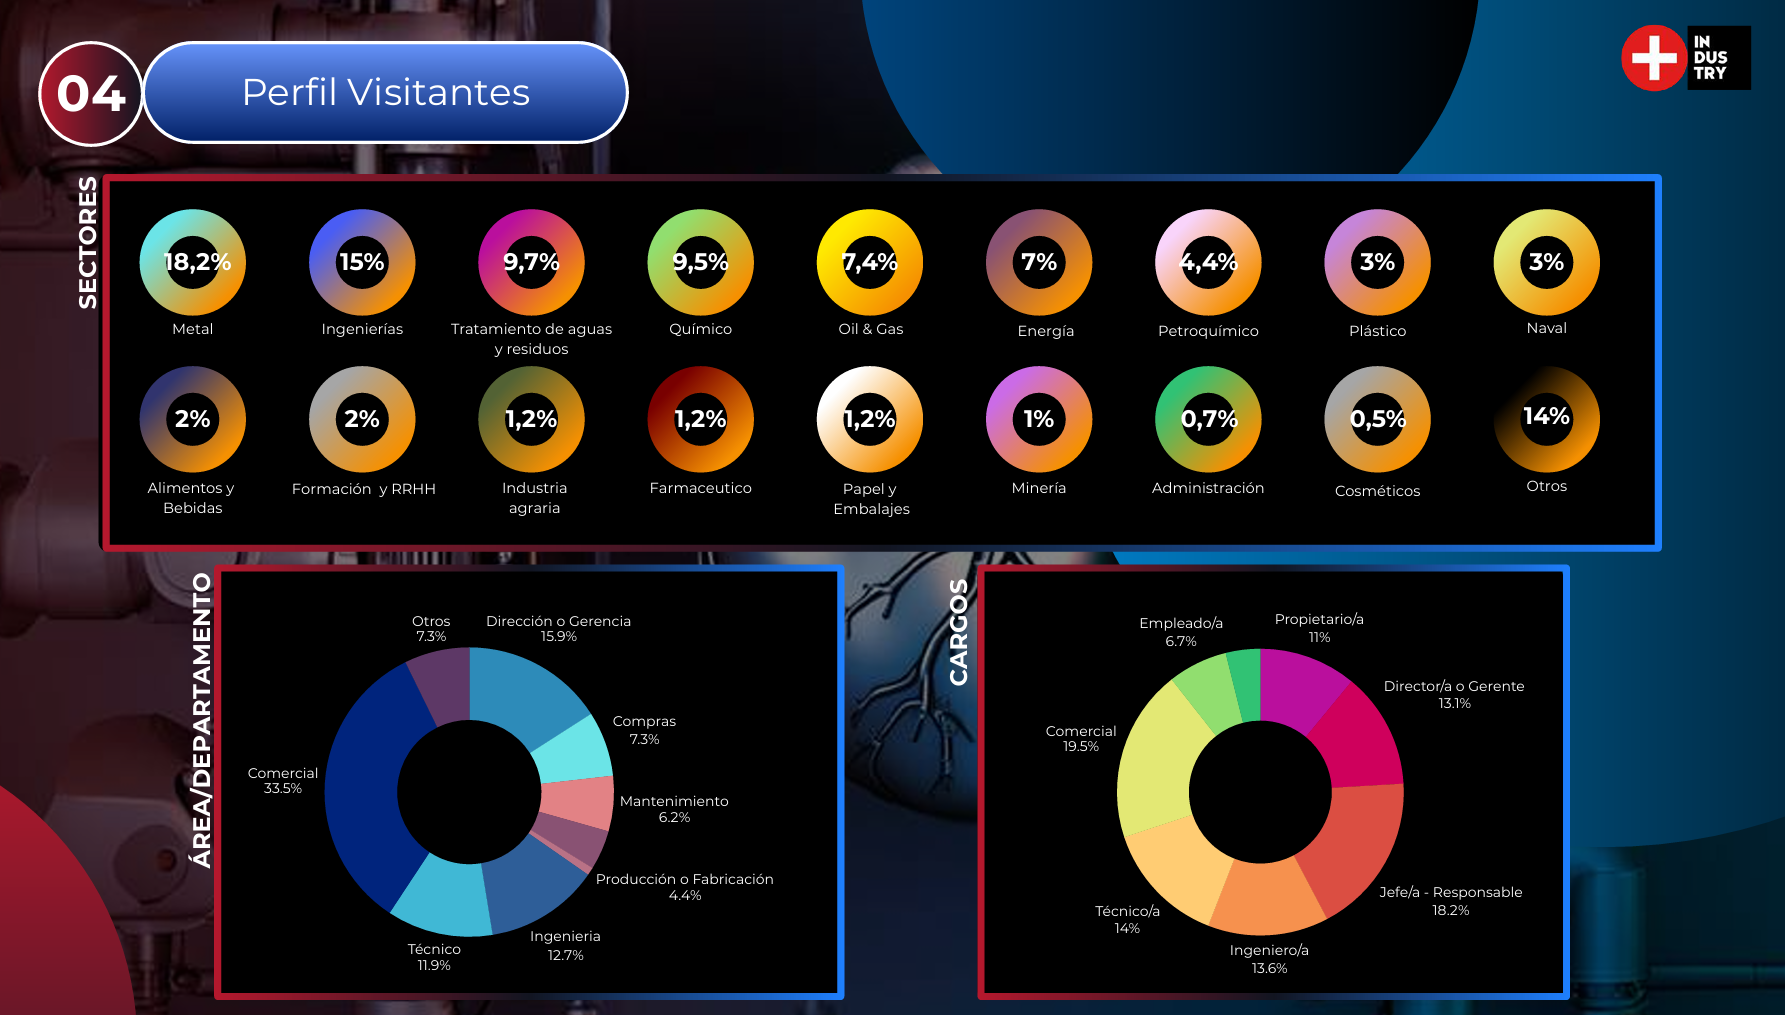Click the Perfil Visitantes title pill
Screen dimensions: 1785x1015
point(386,92)
